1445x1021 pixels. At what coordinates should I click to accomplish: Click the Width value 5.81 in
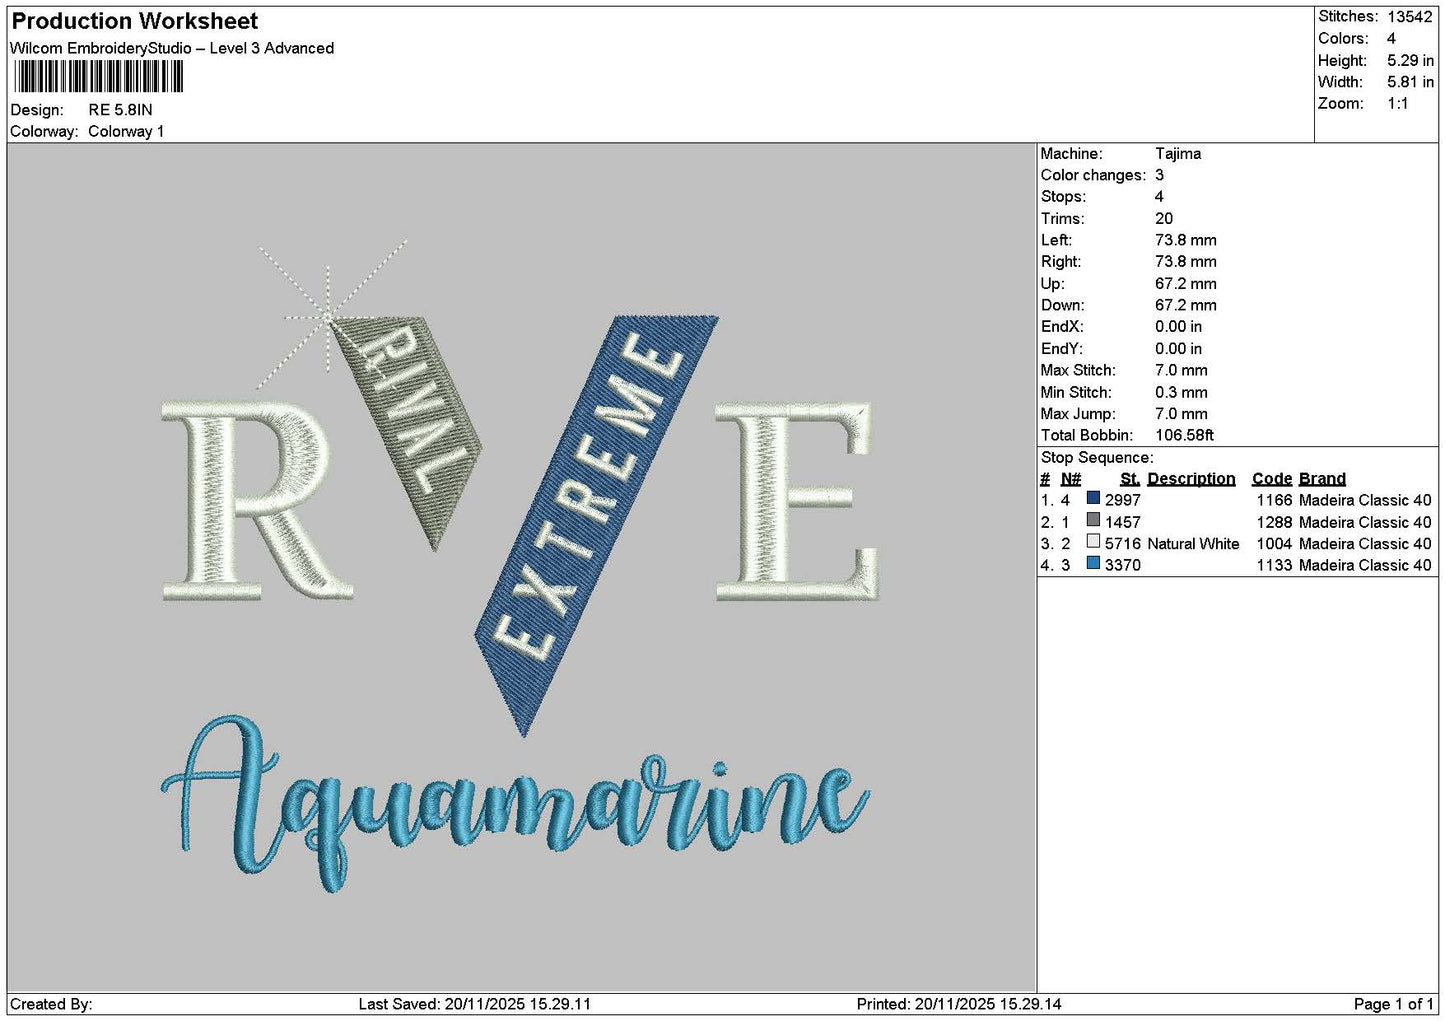tap(1410, 82)
